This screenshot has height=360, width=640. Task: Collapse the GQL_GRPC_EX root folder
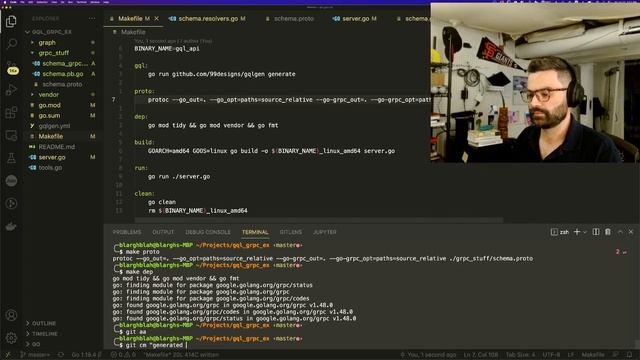[51, 32]
